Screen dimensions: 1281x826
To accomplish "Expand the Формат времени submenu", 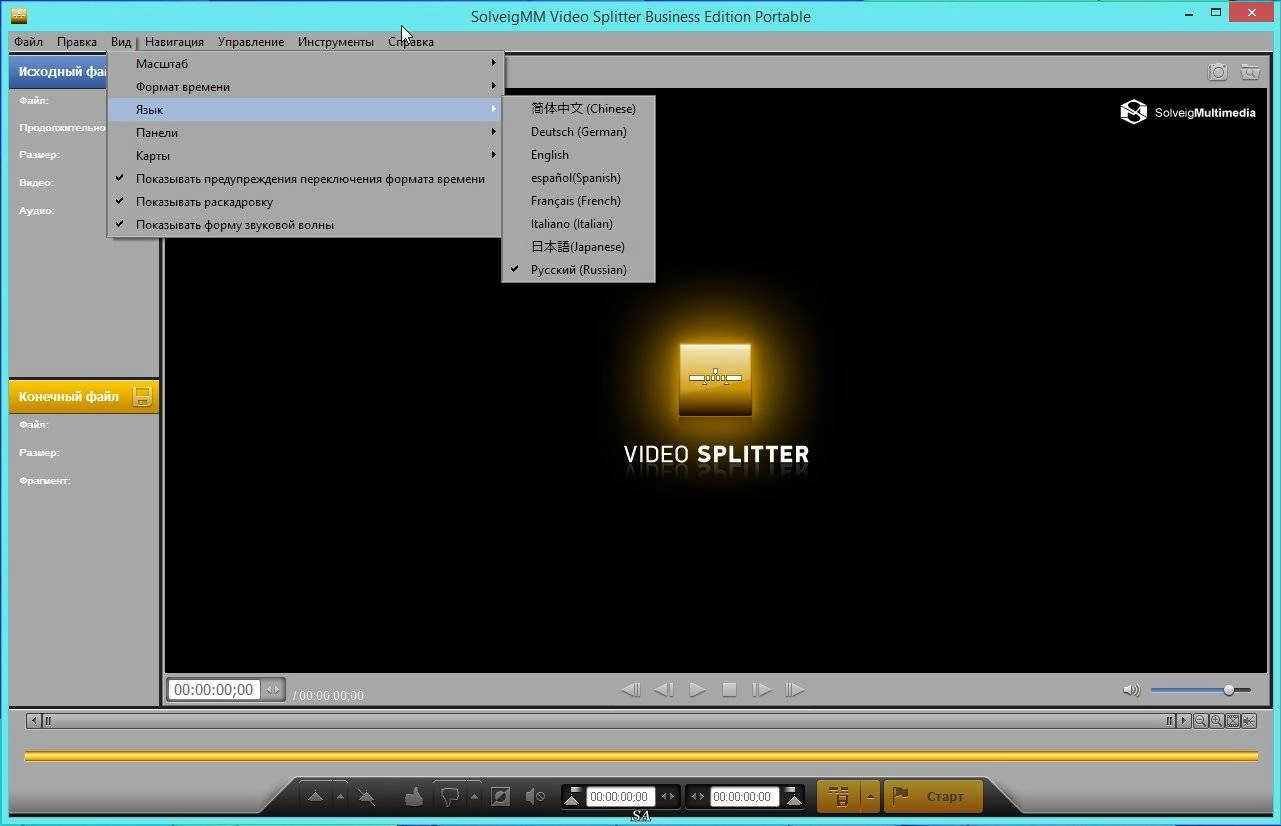I will pyautogui.click(x=304, y=87).
